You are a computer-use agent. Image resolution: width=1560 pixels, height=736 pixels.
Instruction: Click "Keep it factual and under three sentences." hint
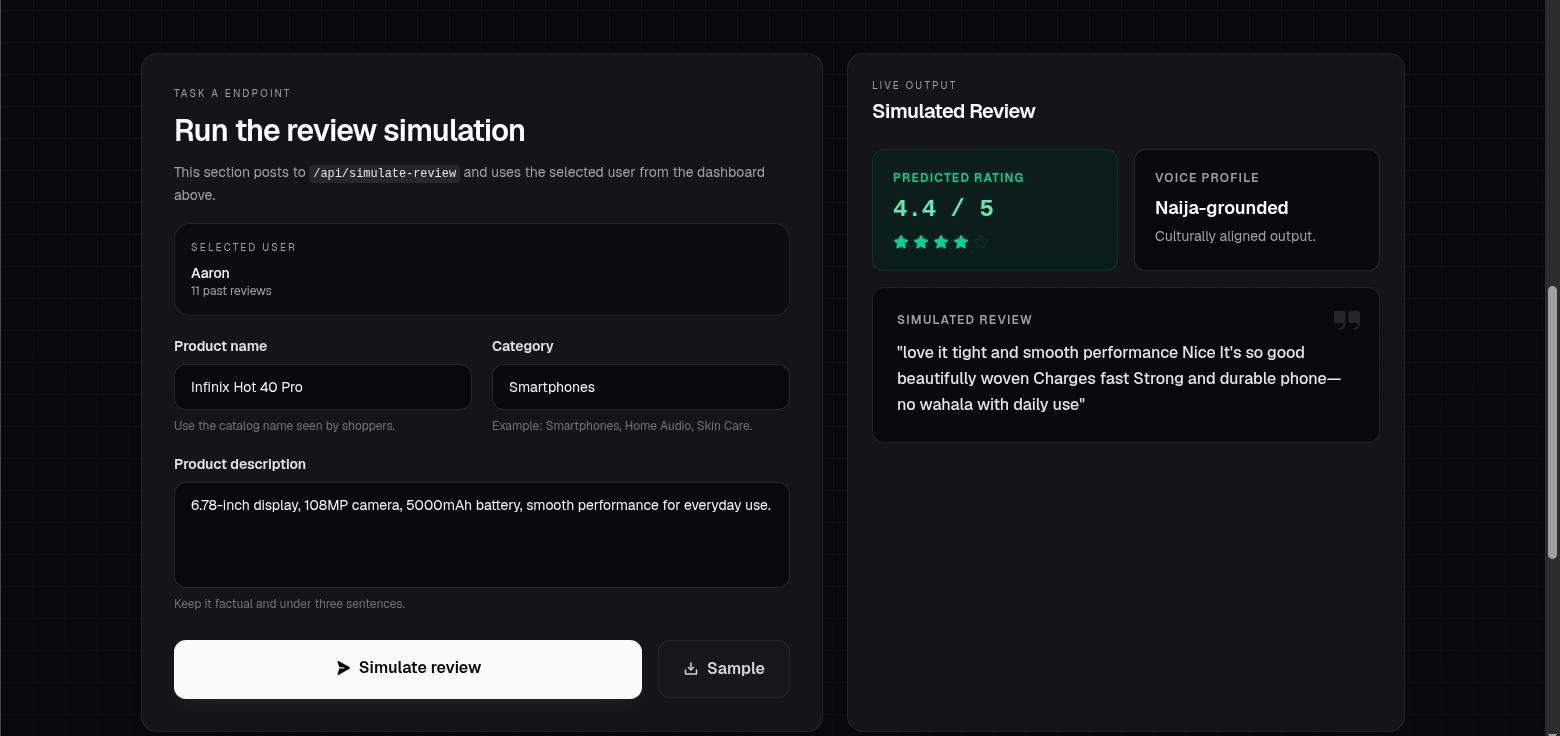[289, 604]
